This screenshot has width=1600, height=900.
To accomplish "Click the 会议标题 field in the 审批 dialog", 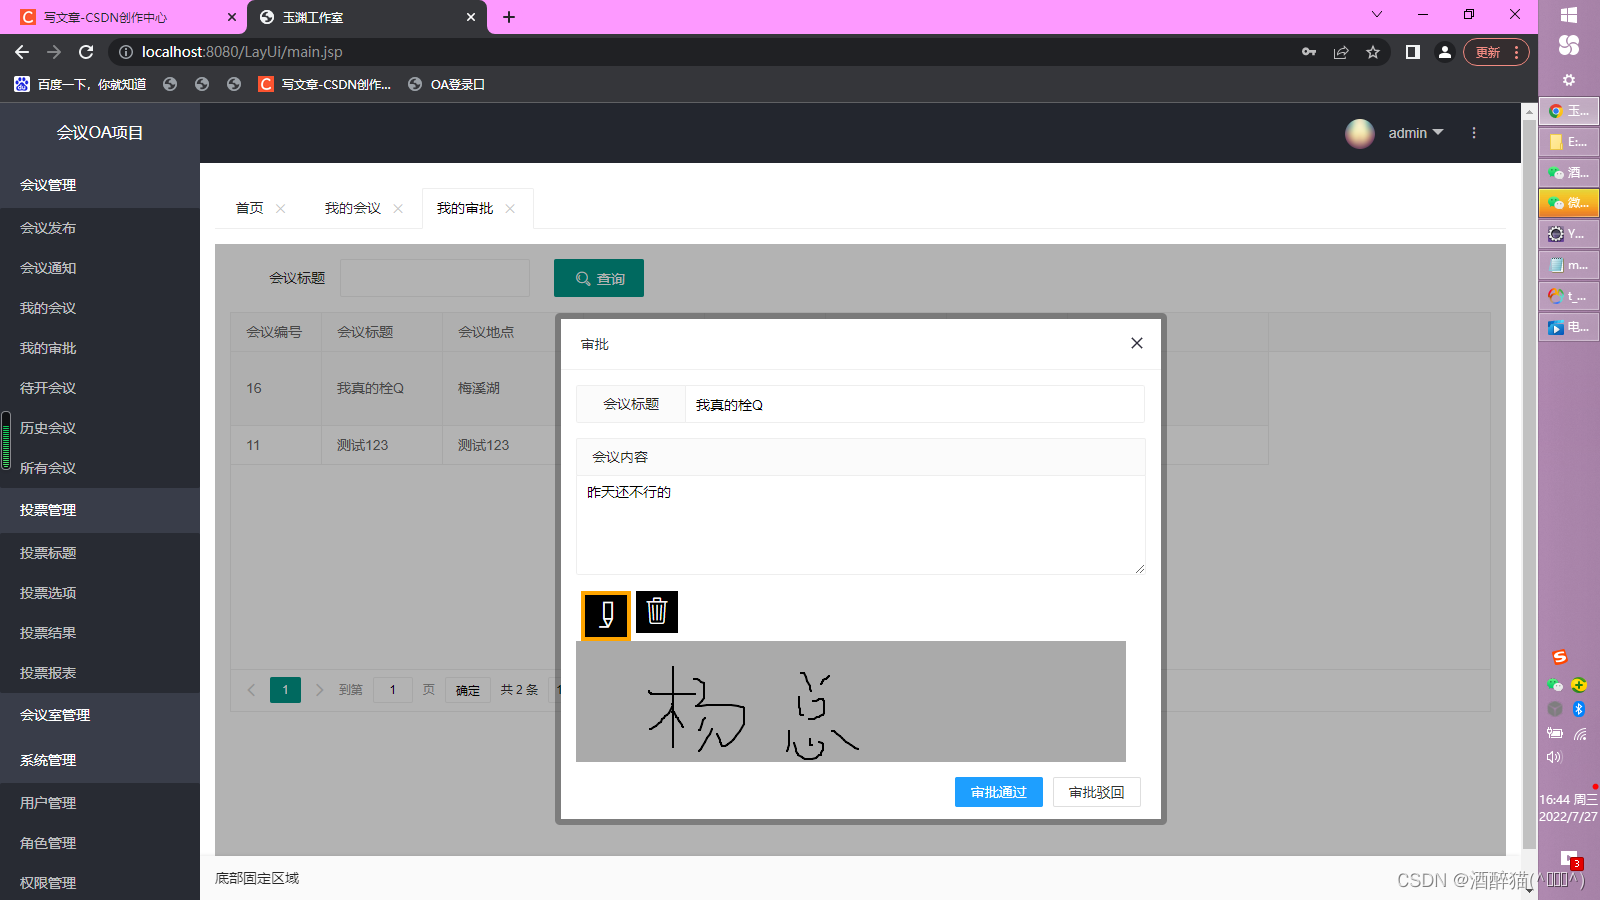I will [914, 404].
